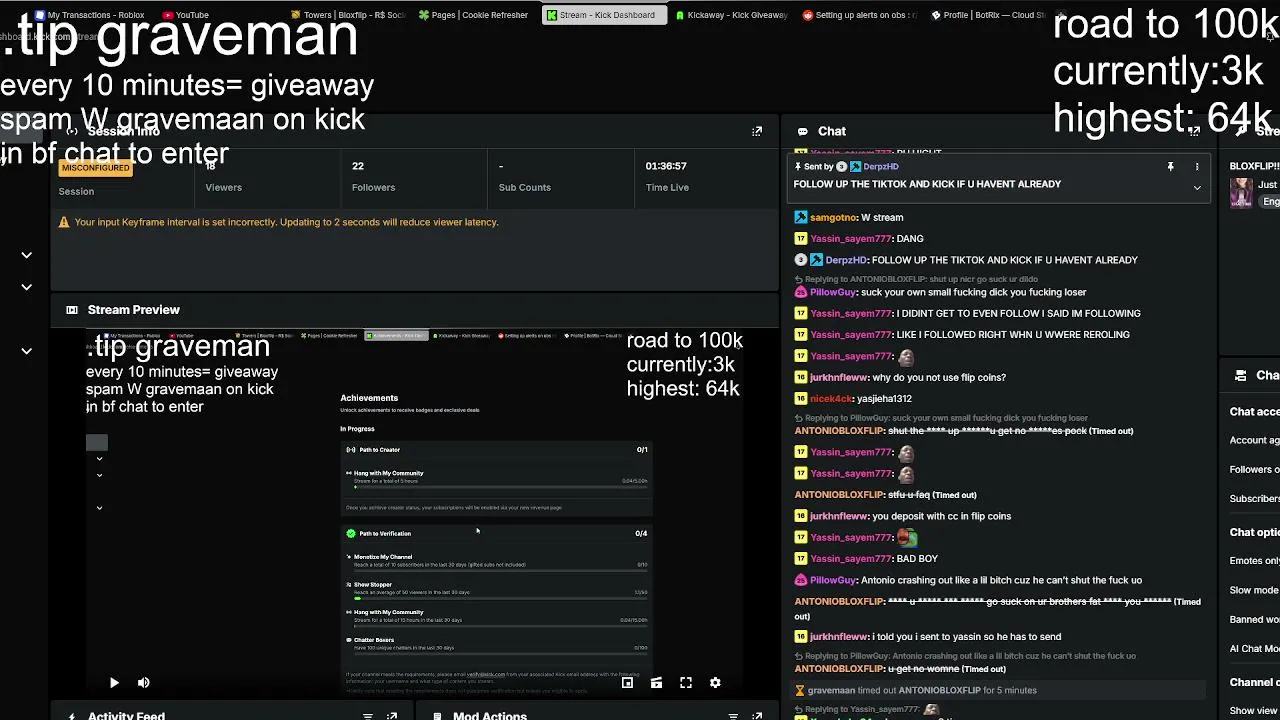Click PillowGuy's pink badge on Antonio message

click(x=801, y=580)
